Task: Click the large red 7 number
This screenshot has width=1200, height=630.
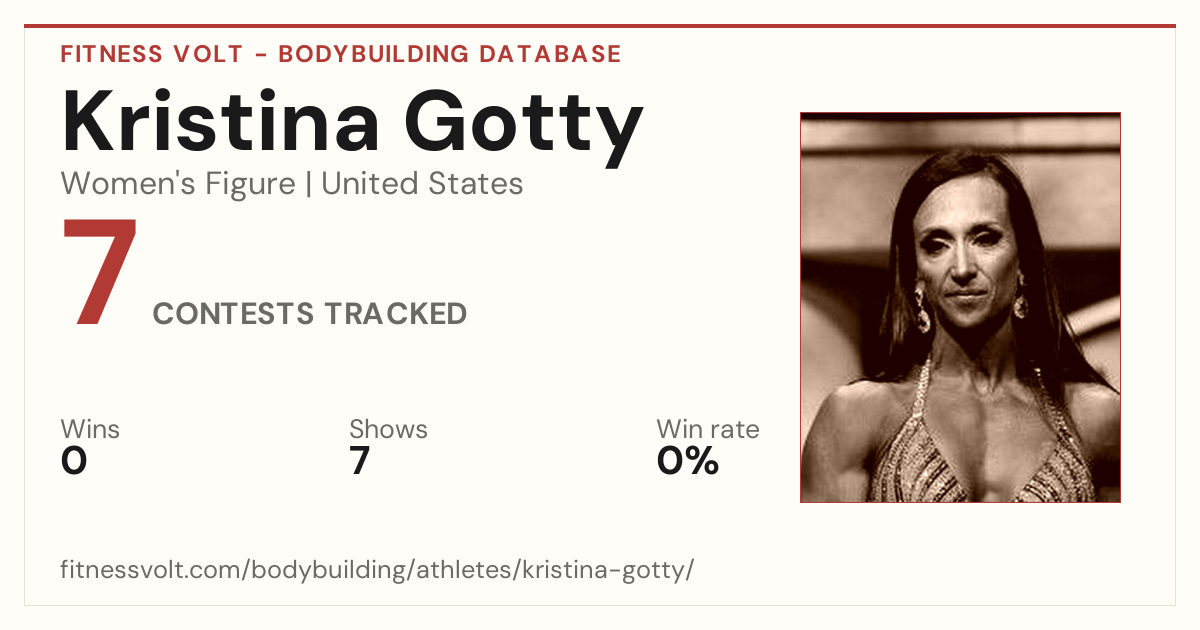Action: tap(100, 272)
